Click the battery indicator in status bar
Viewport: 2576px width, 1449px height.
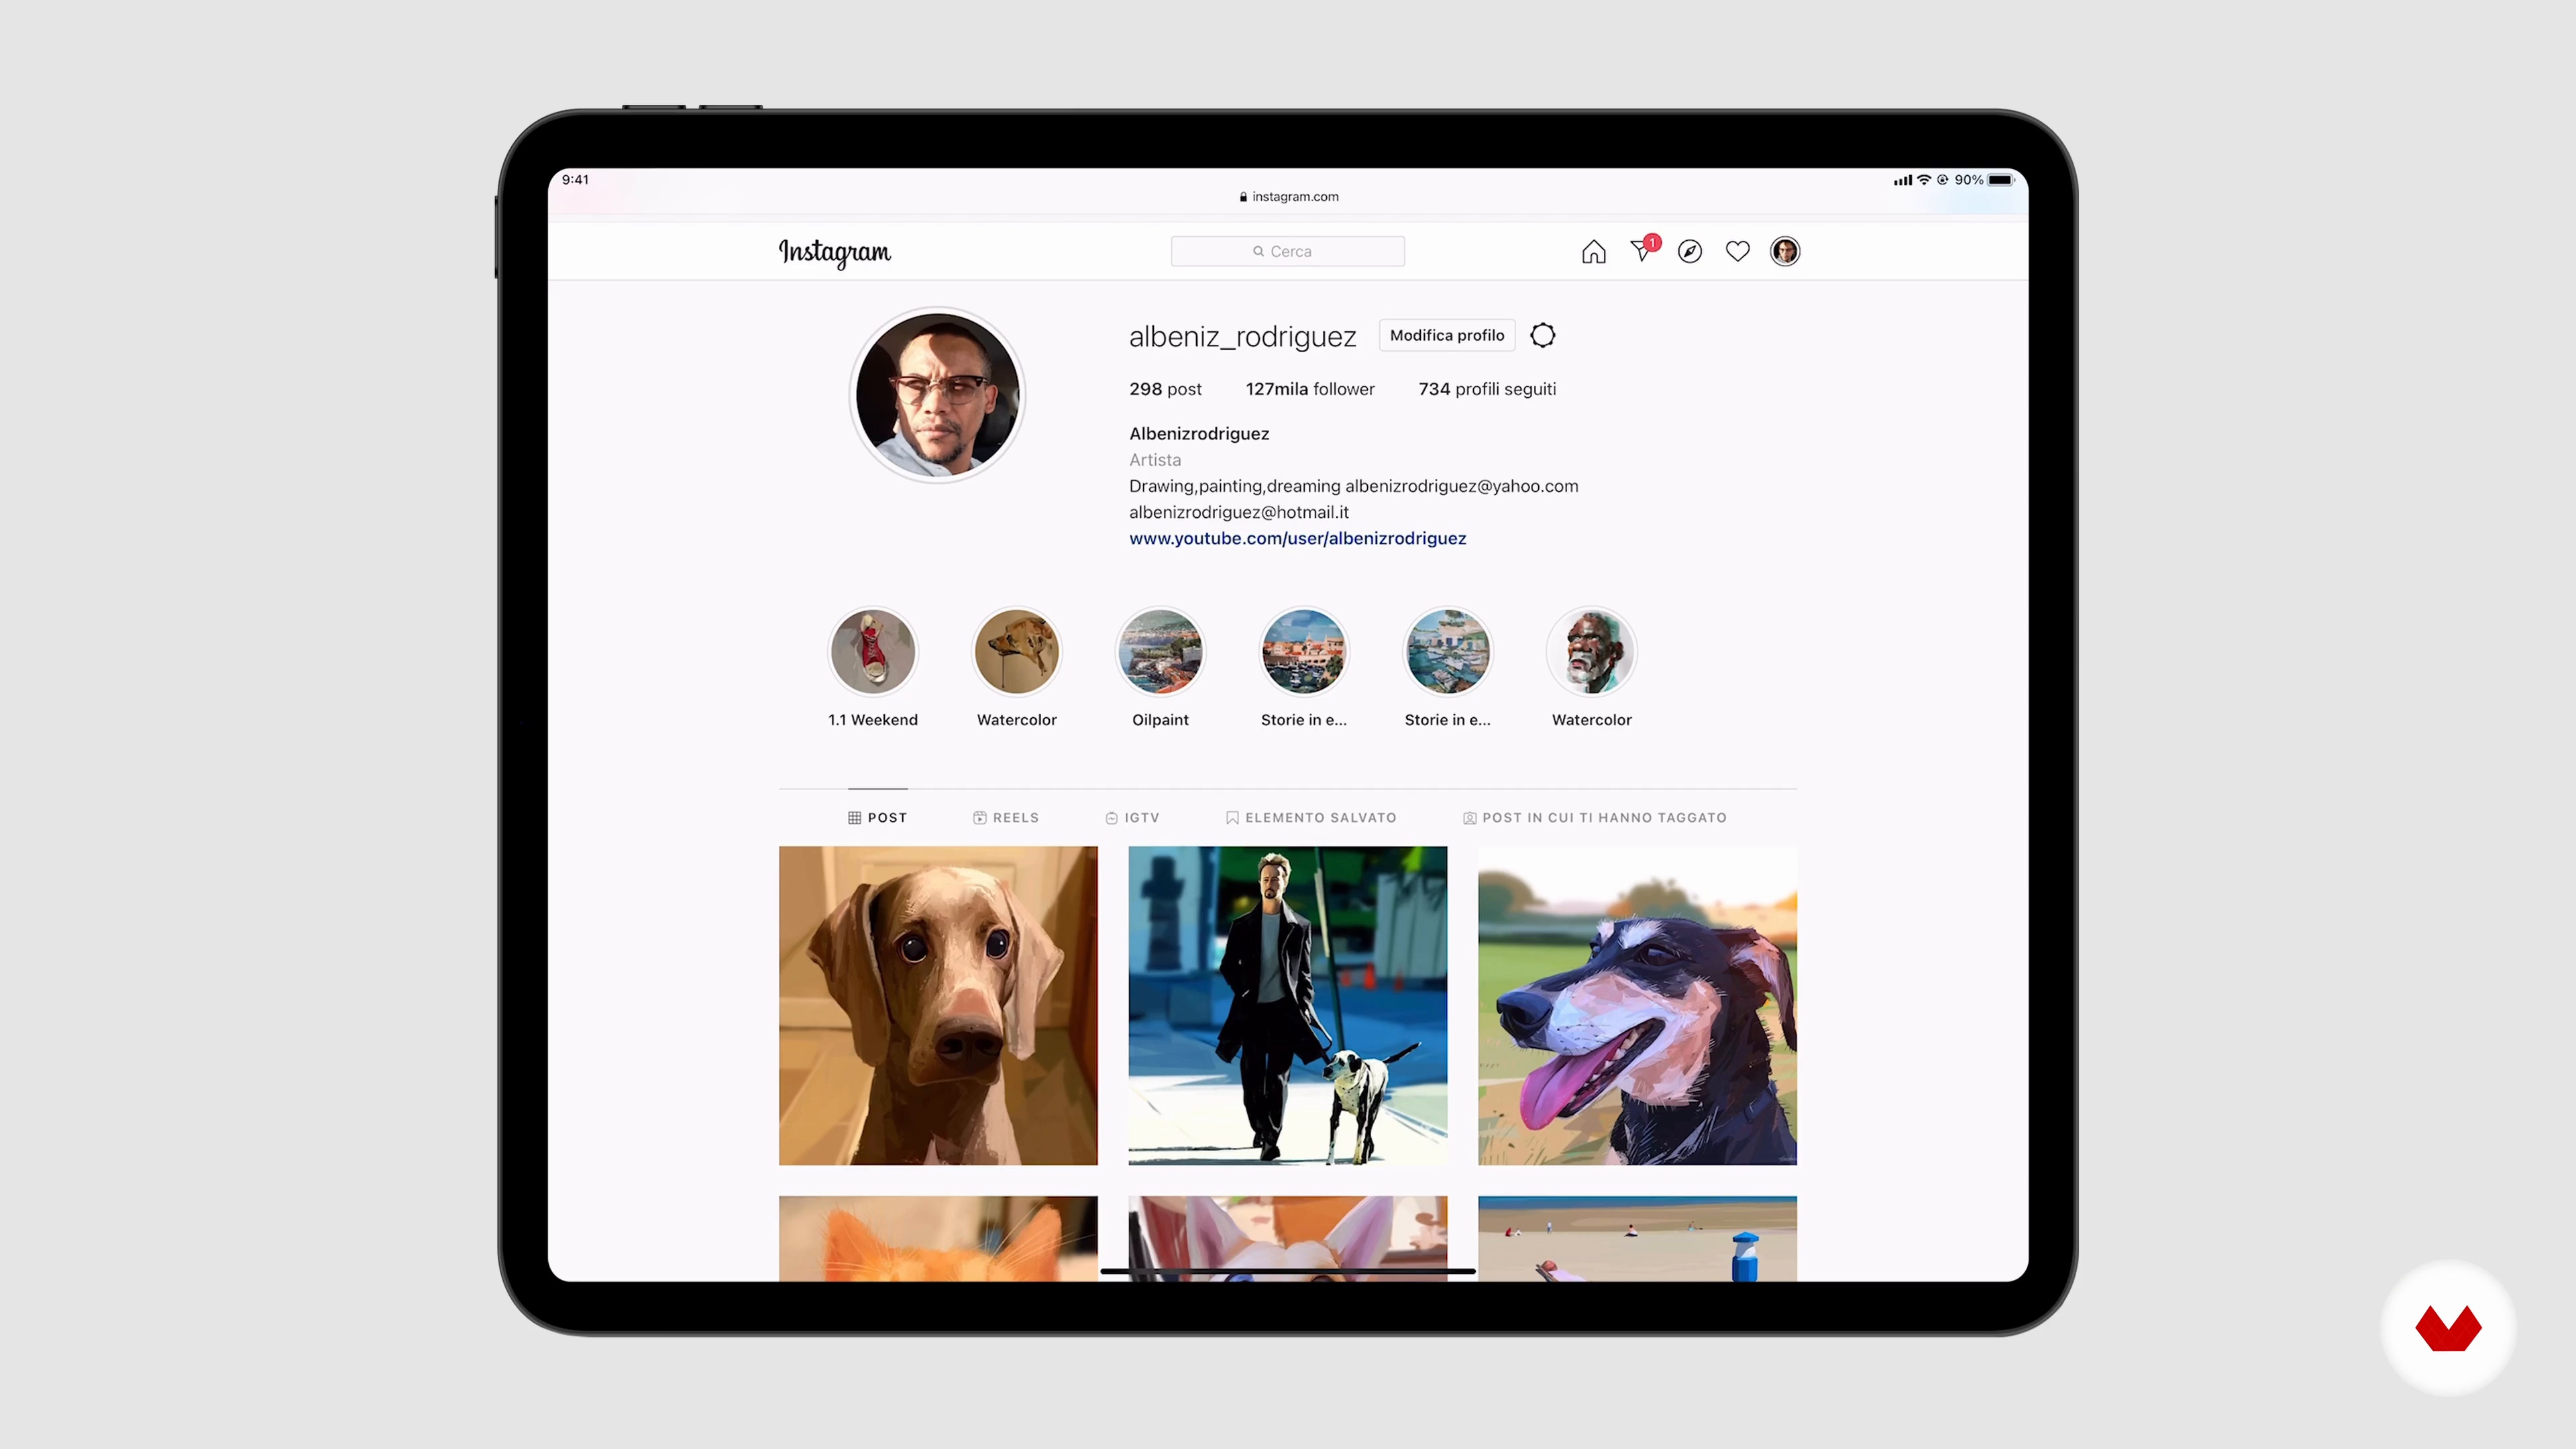(x=2001, y=180)
